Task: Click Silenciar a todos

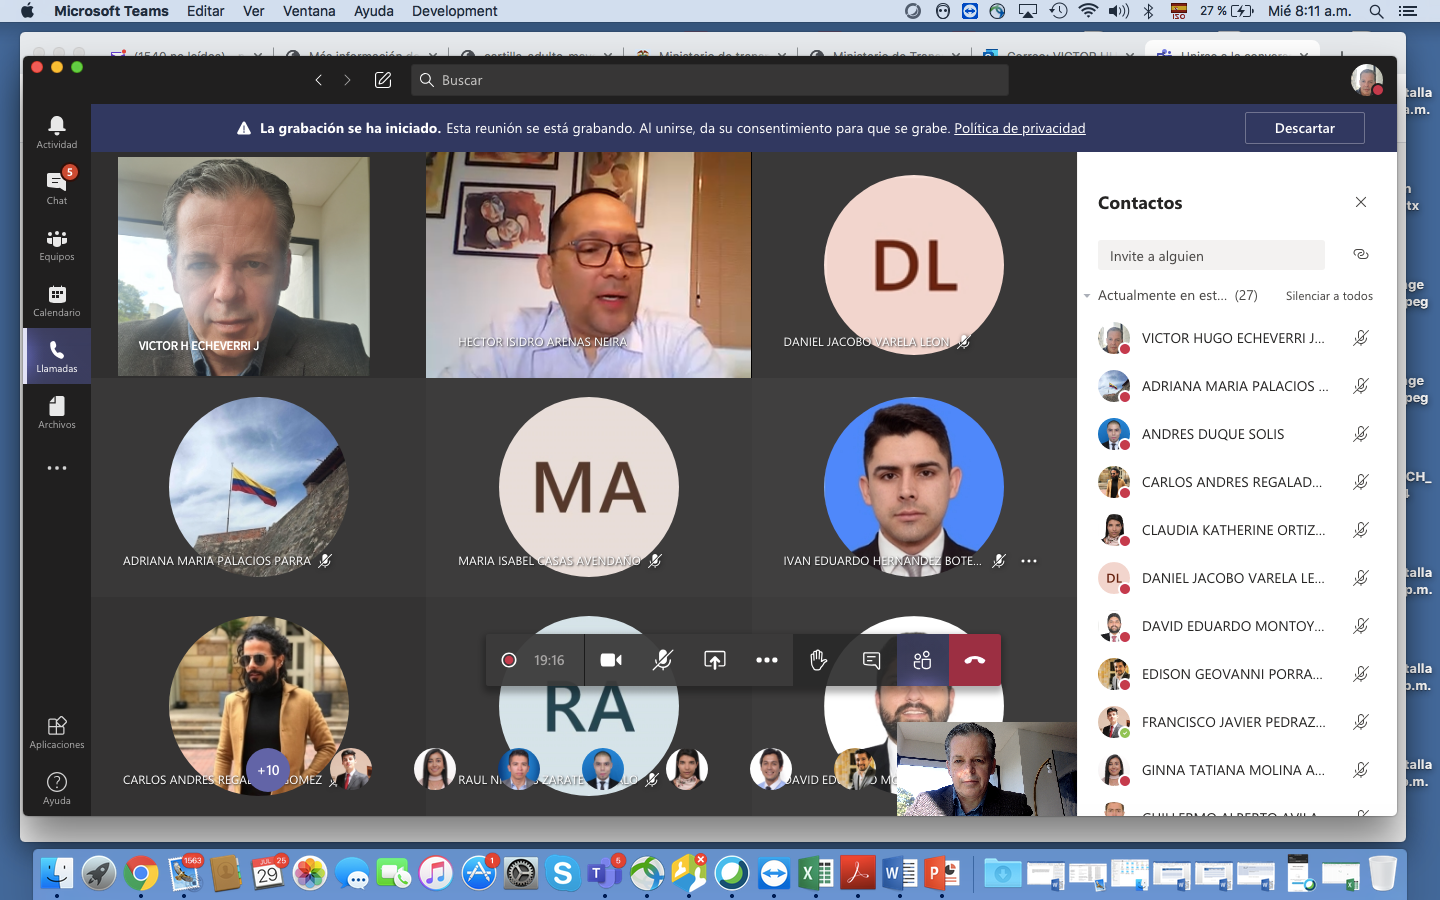Action: pyautogui.click(x=1329, y=296)
